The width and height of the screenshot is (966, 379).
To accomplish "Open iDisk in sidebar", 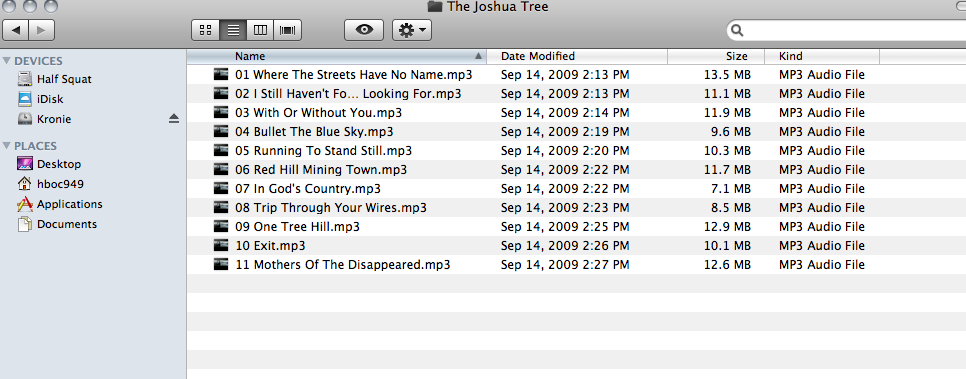I will (50, 99).
